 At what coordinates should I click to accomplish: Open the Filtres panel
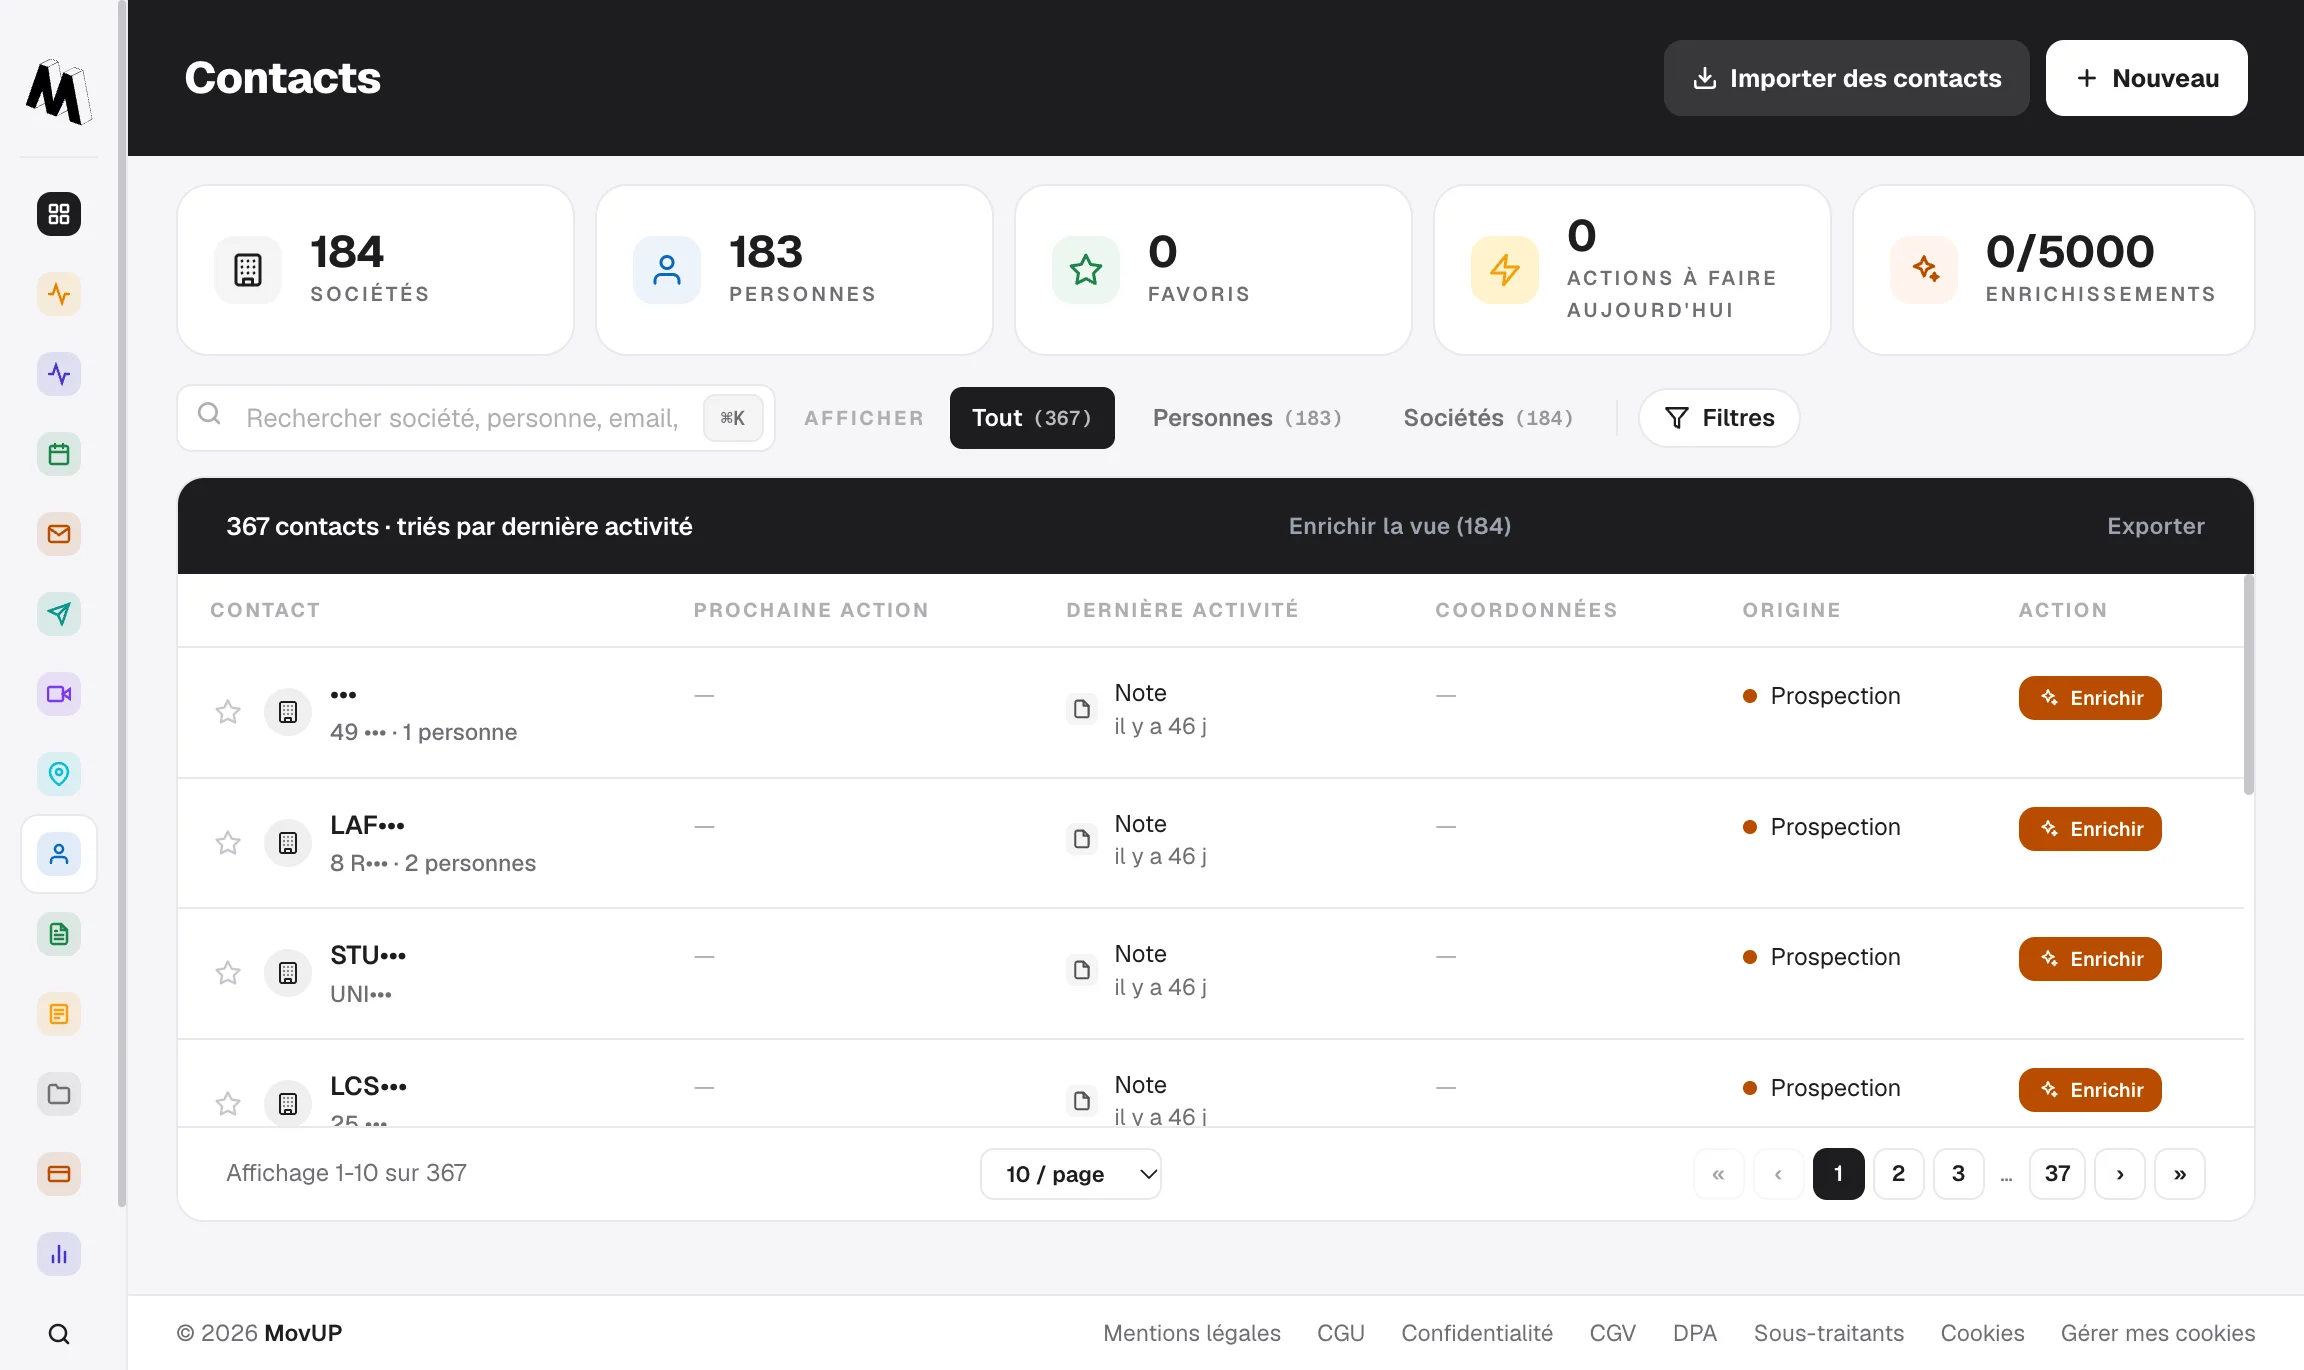point(1719,418)
